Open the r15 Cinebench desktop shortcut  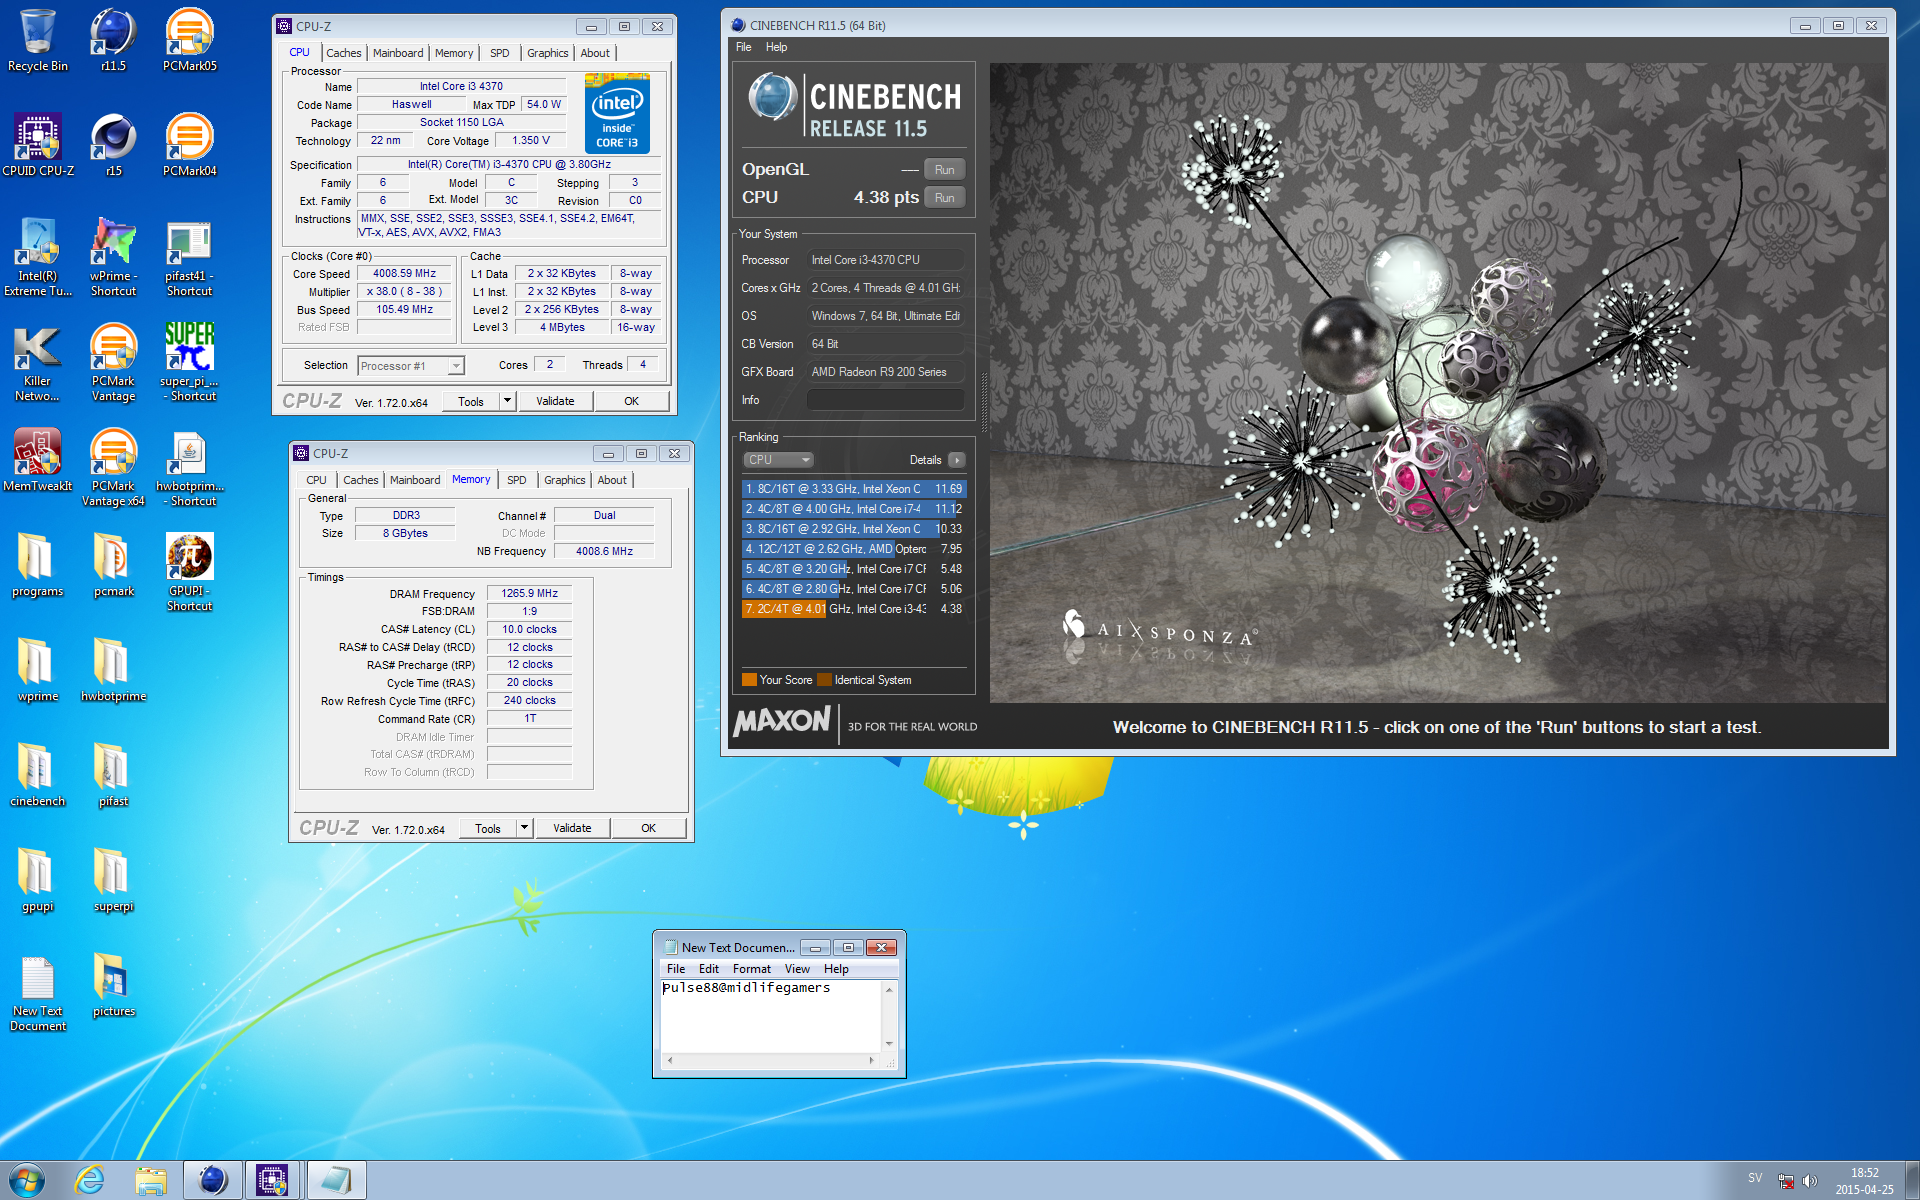[x=113, y=145]
